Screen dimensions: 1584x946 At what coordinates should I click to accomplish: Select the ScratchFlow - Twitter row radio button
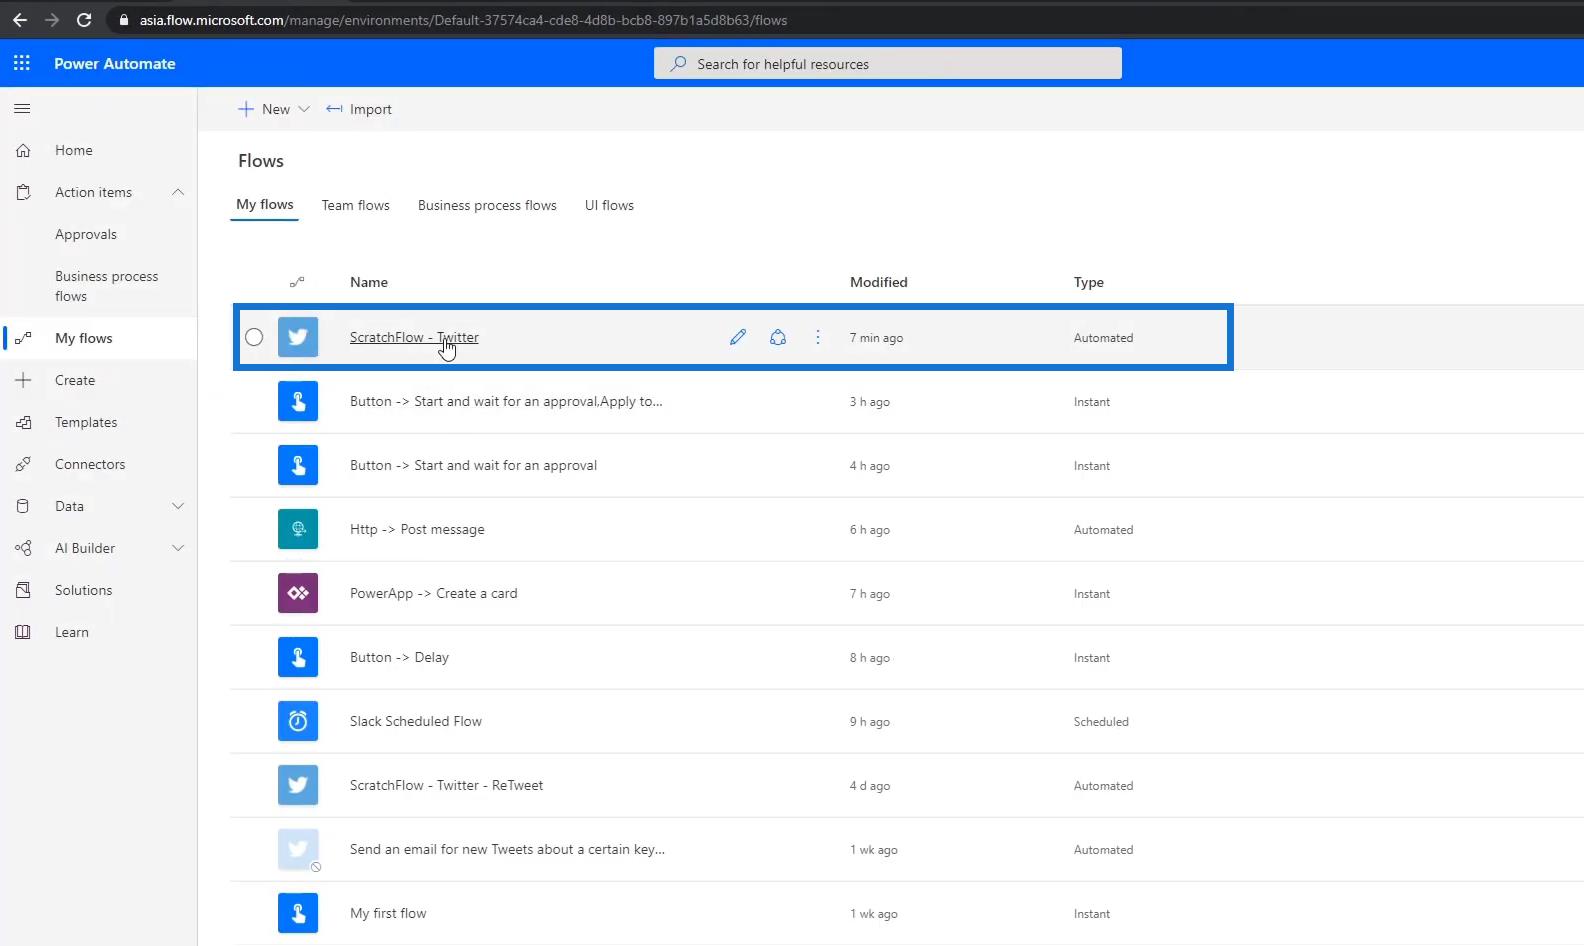[254, 337]
